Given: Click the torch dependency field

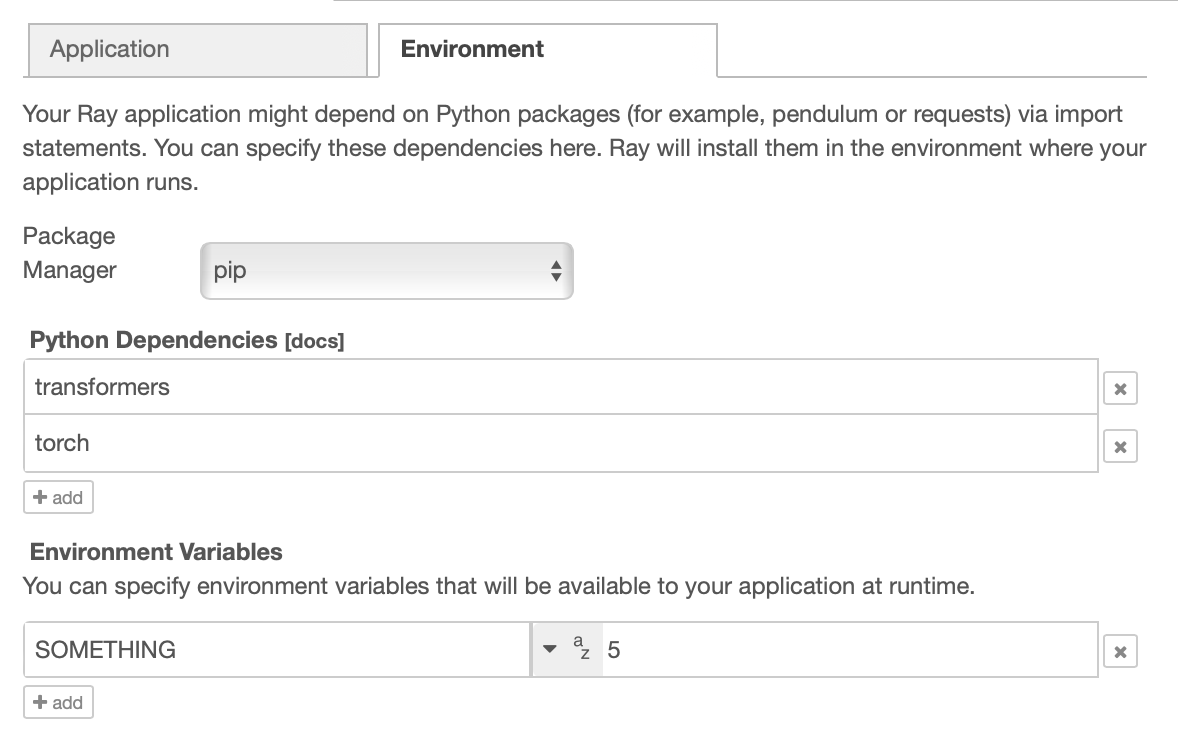Looking at the screenshot, I should point(560,443).
